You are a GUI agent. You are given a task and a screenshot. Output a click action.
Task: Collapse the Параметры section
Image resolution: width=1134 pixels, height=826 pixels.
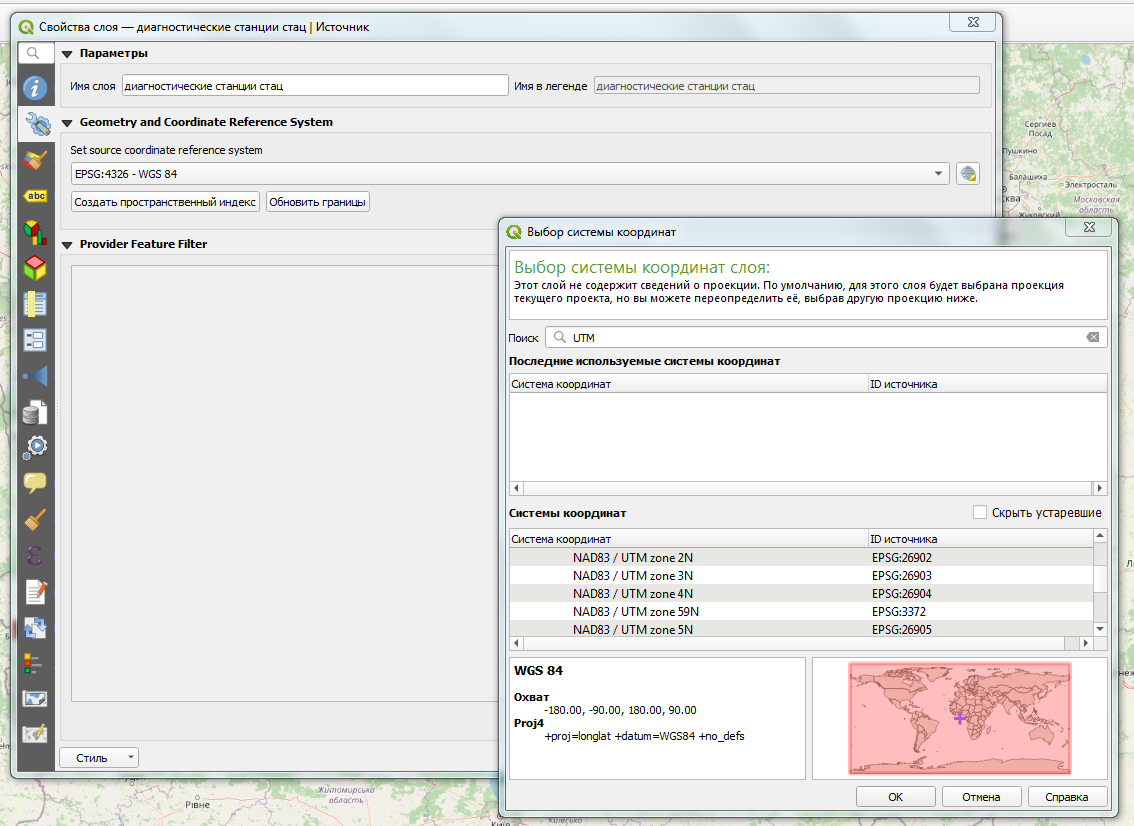coord(67,54)
